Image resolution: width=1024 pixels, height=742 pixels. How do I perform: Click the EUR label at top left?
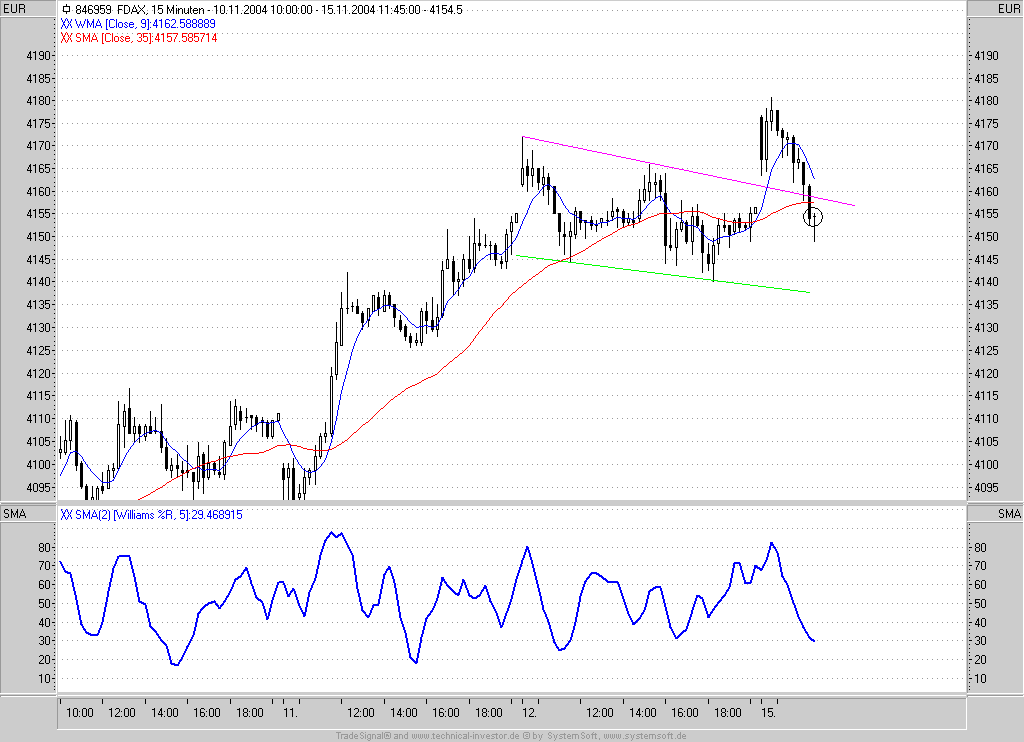(x=14, y=8)
